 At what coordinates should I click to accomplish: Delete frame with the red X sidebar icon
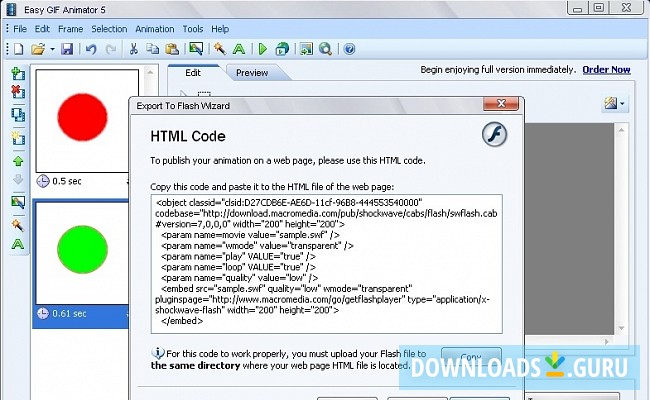pyautogui.click(x=18, y=92)
